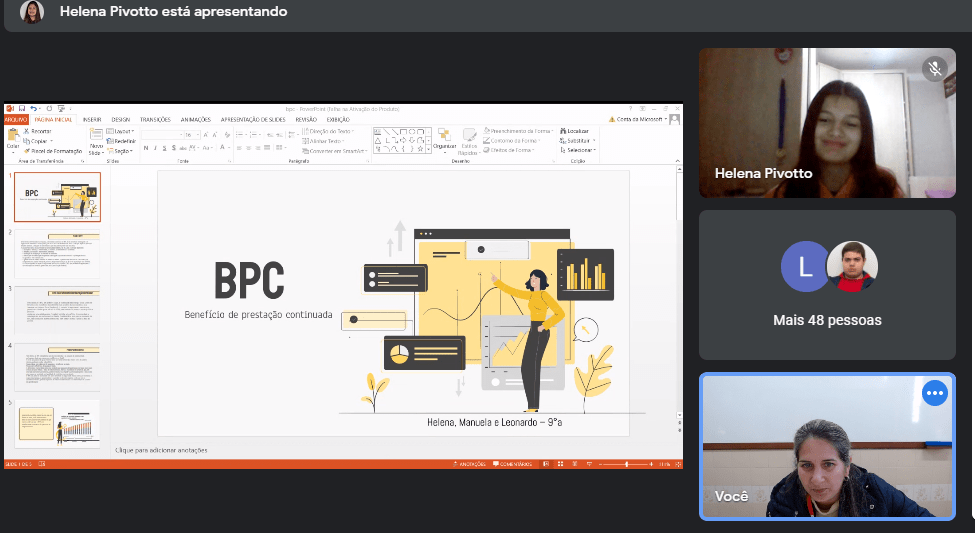Expand the Layout dropdown
Viewport: 975px width, 533px height.
(122, 131)
